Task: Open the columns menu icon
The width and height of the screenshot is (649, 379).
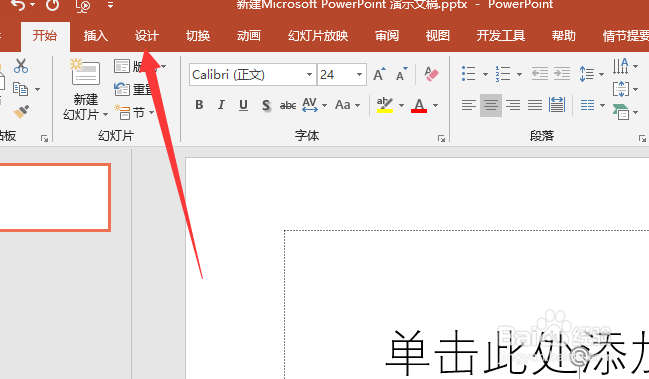Action: point(587,105)
